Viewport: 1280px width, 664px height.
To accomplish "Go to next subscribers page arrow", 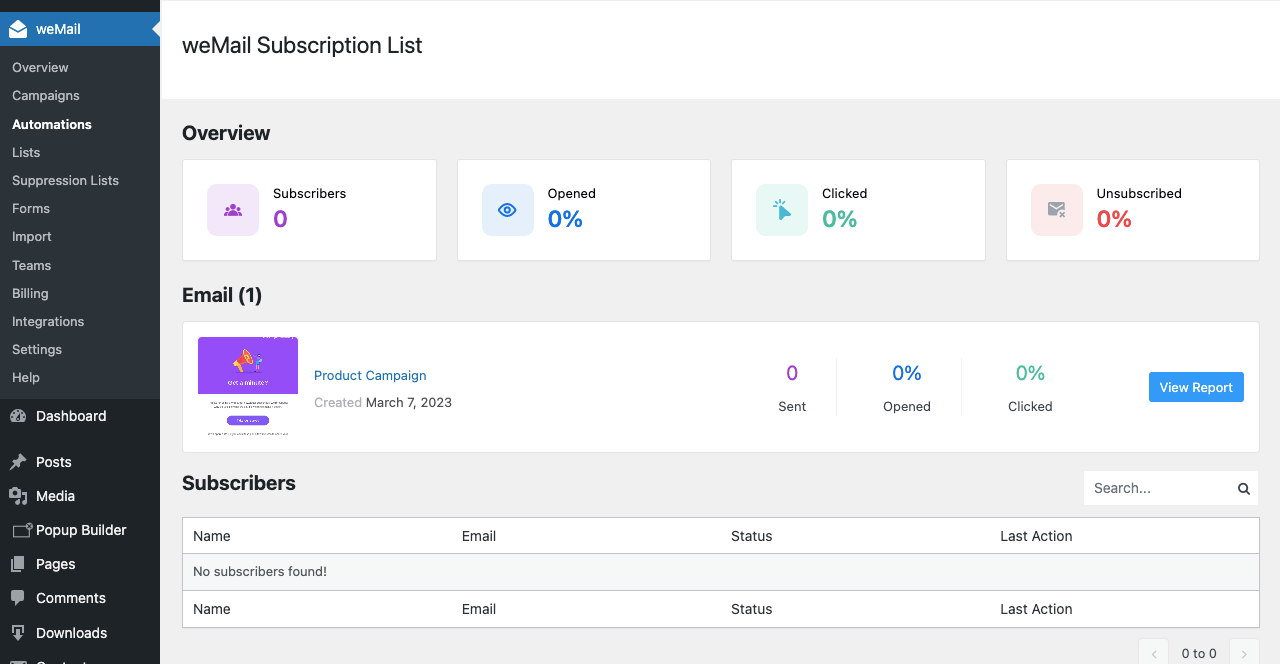I will (1244, 654).
